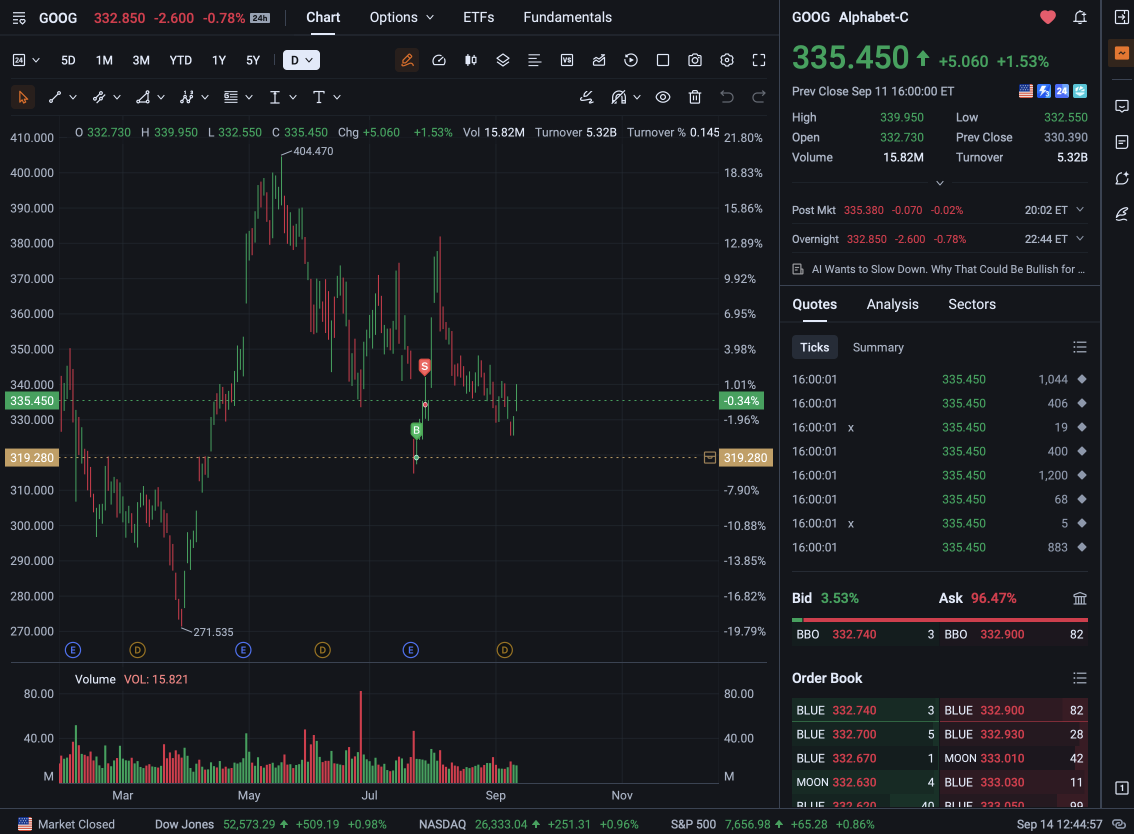Select the Ticks view button
1134x834 pixels.
pos(814,347)
